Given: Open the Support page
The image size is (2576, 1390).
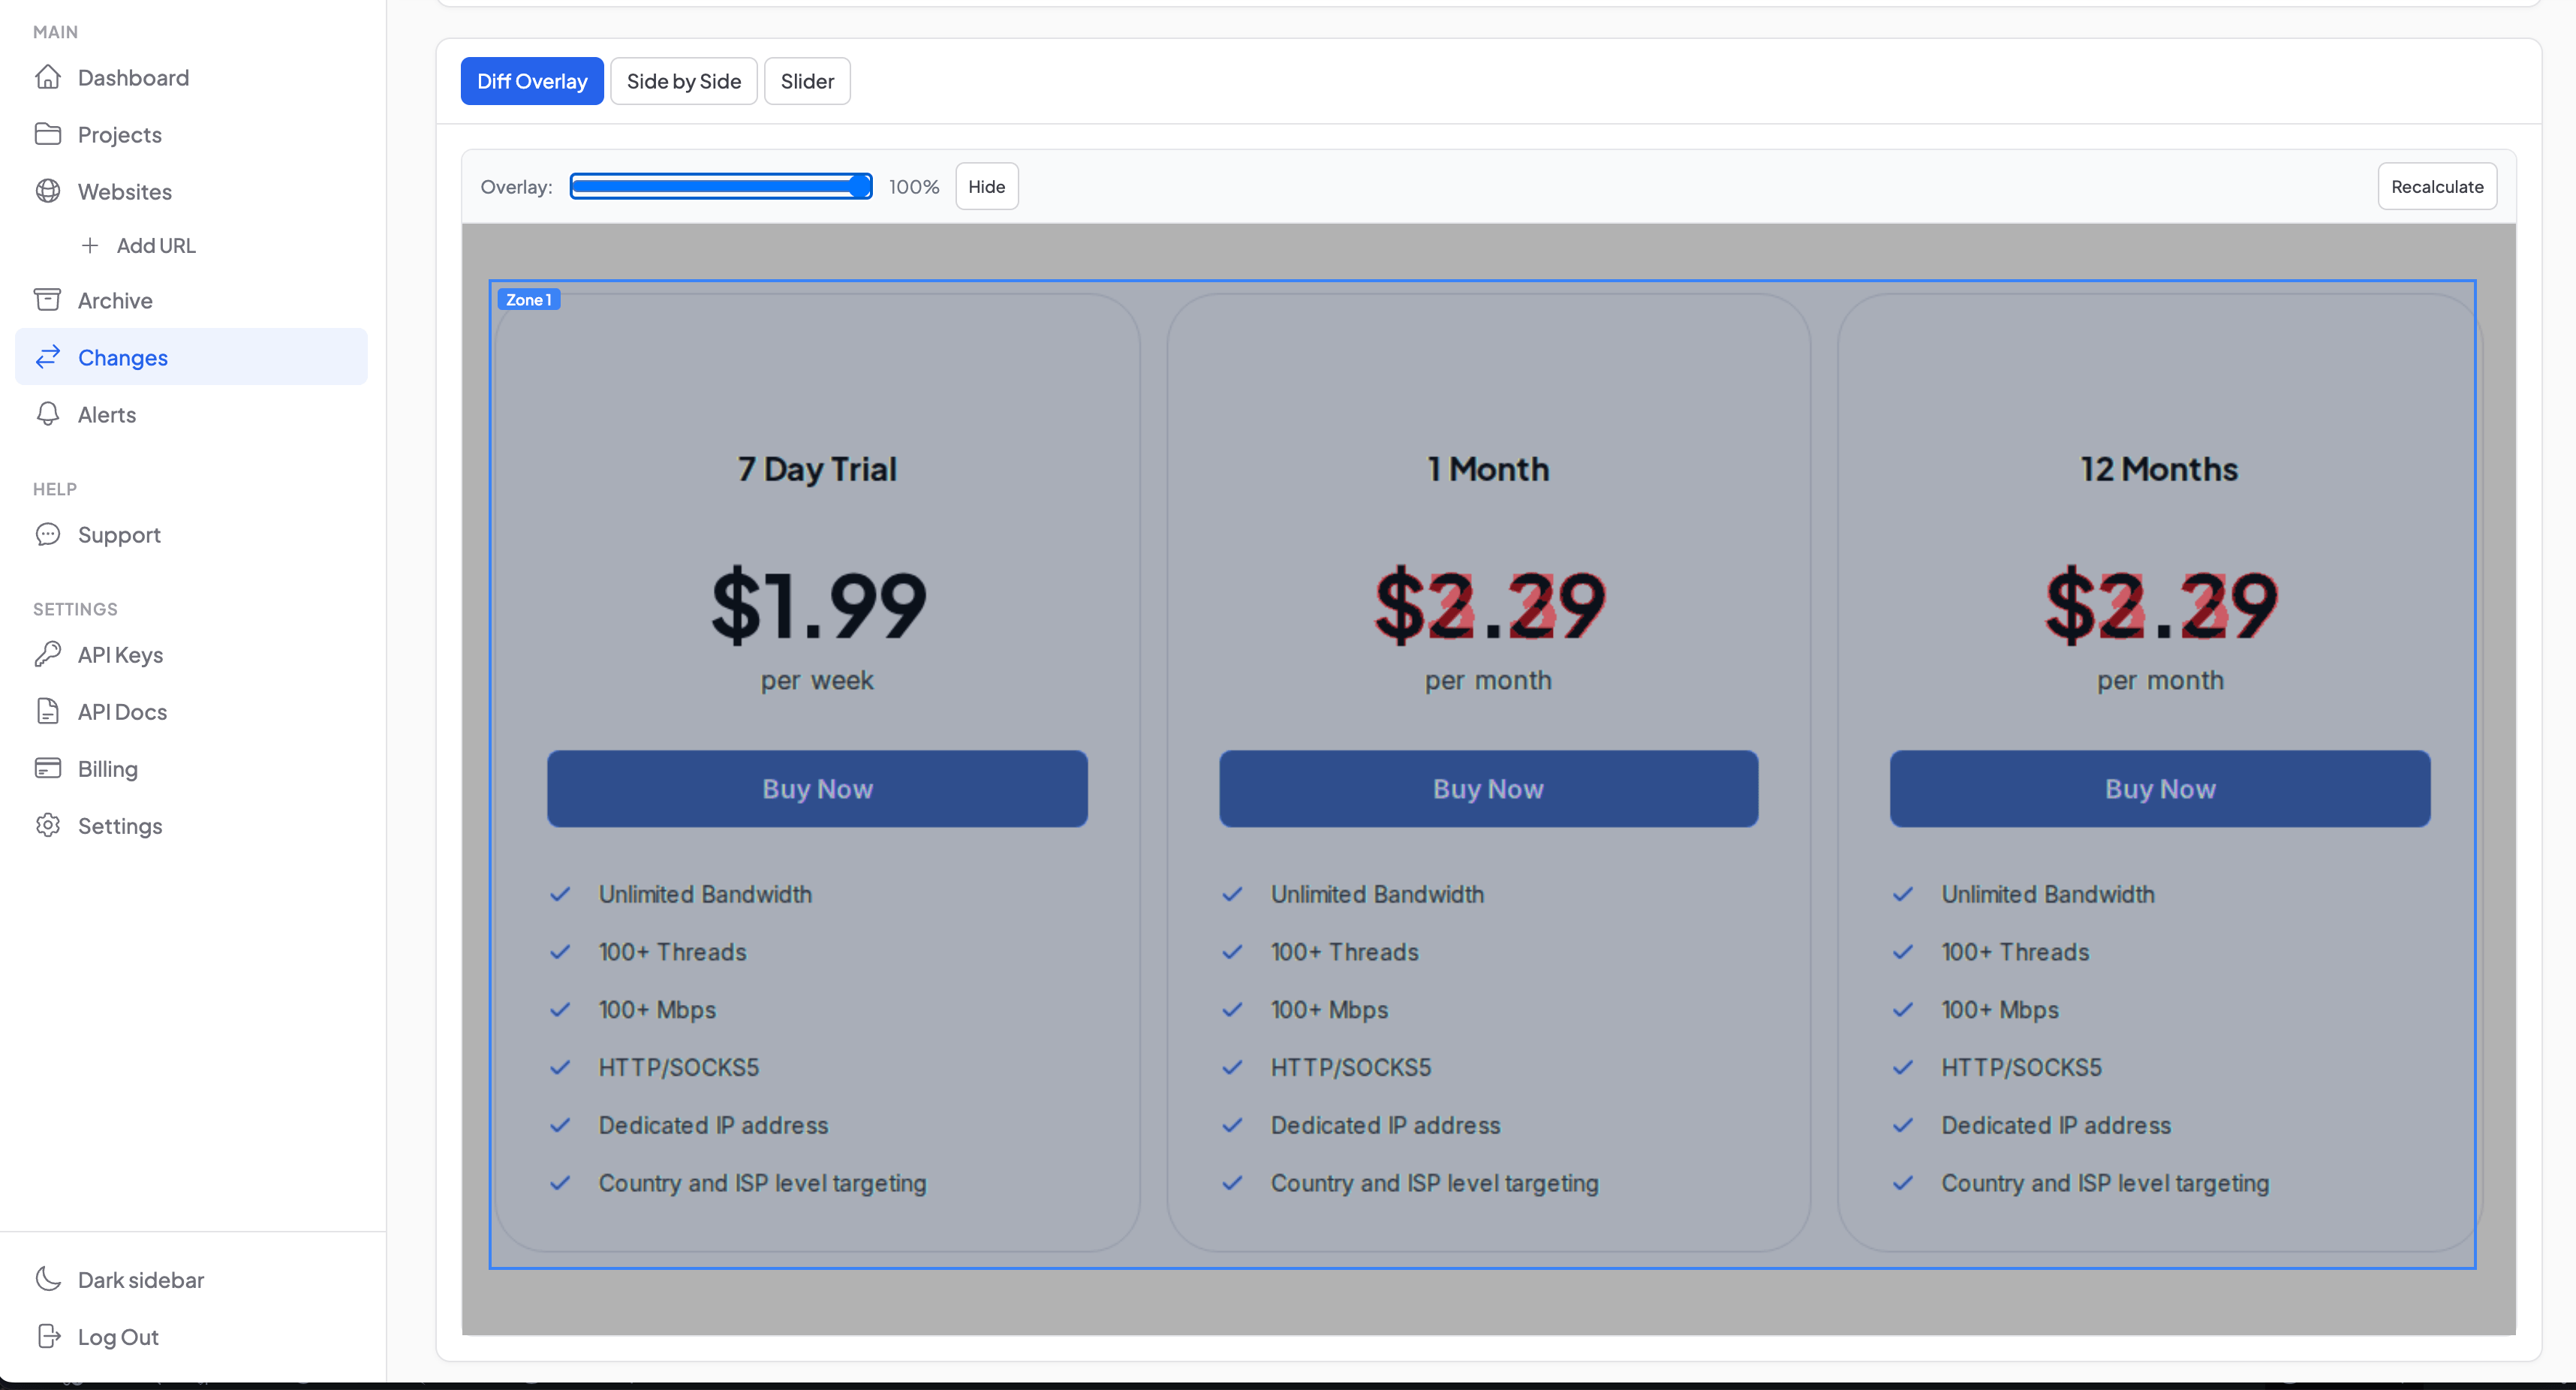Looking at the screenshot, I should (119, 535).
